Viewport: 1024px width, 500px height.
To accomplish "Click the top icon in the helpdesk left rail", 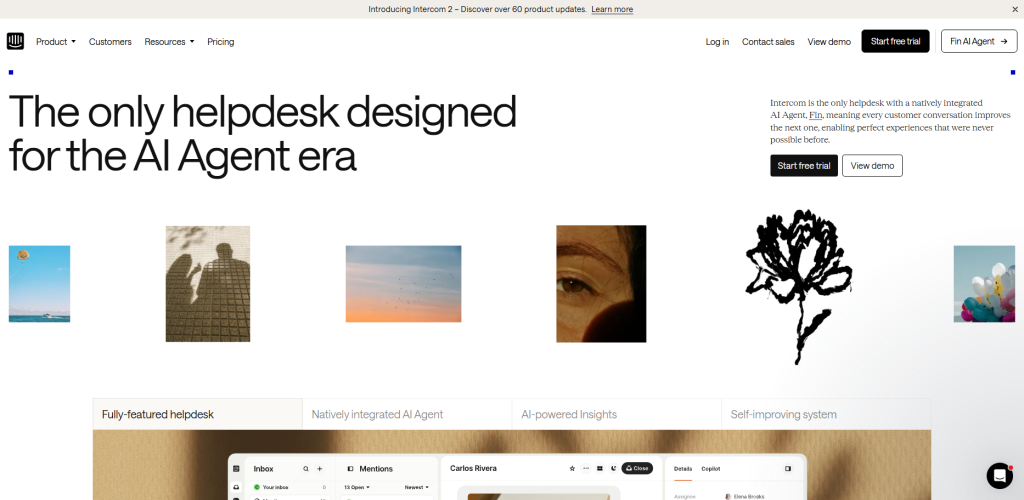I will 236,469.
